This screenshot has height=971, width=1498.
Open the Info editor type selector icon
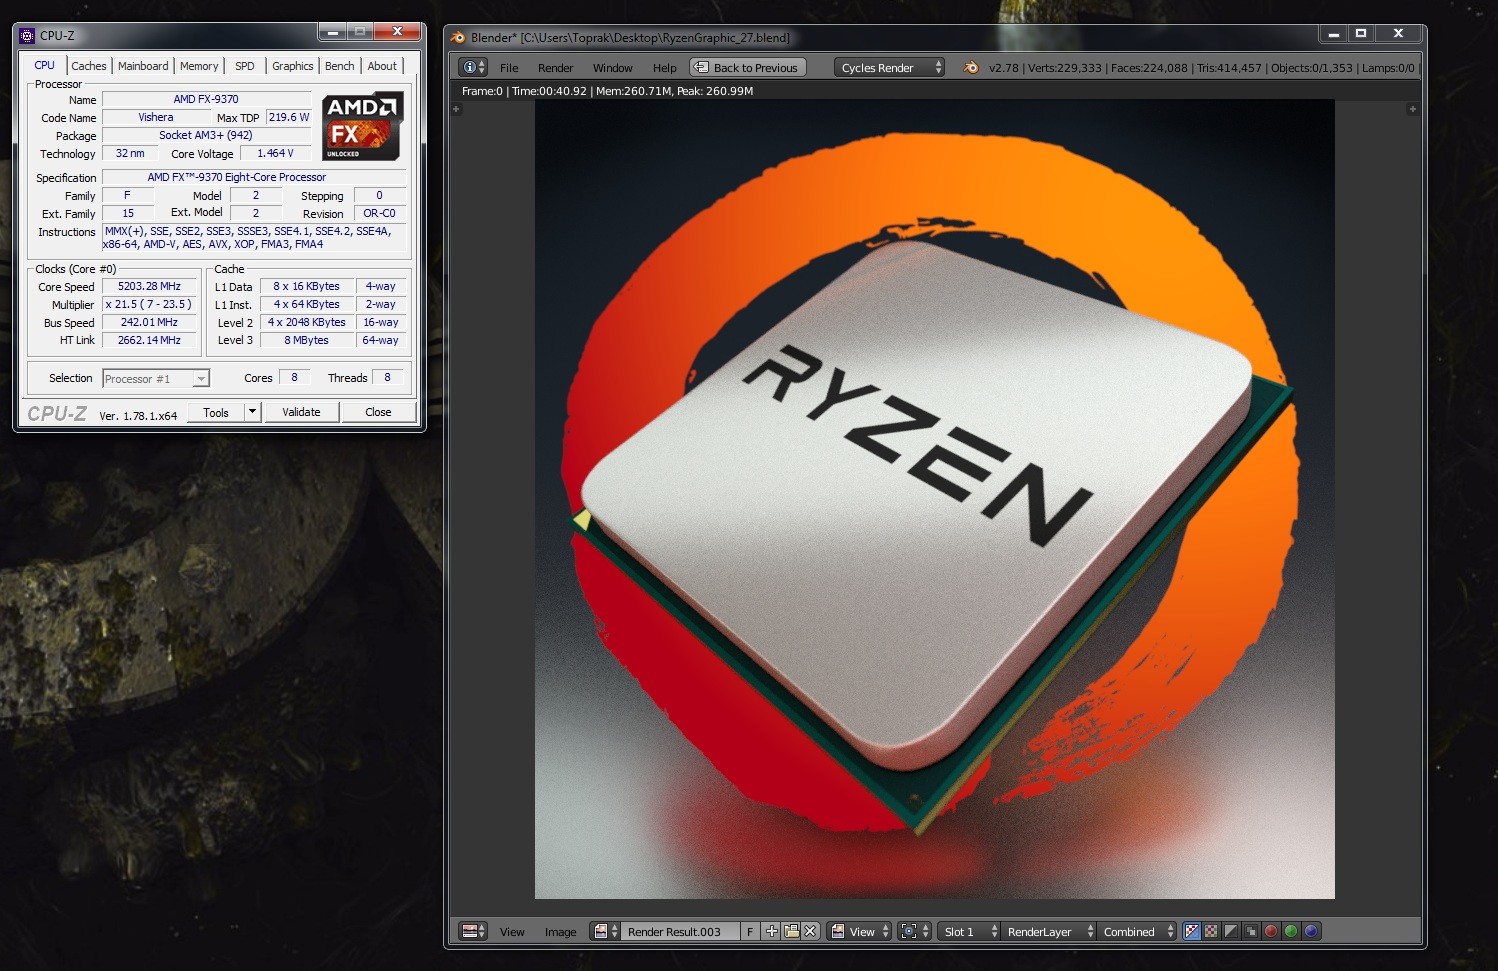472,67
